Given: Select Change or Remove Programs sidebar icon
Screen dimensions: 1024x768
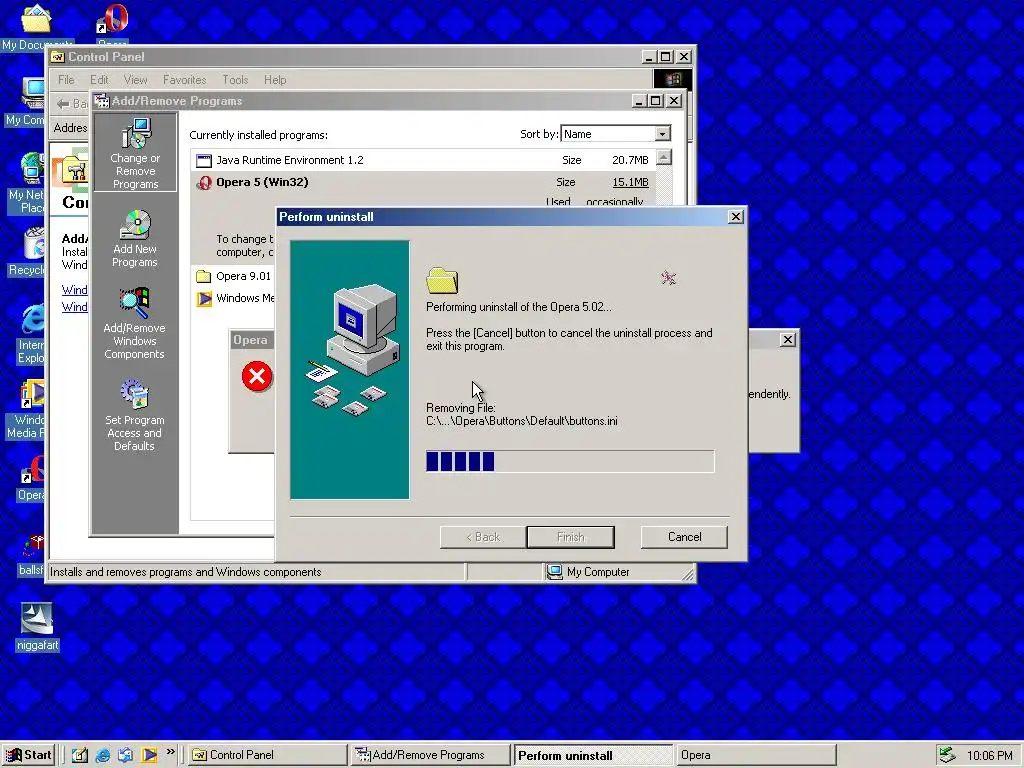Looking at the screenshot, I should [x=135, y=152].
